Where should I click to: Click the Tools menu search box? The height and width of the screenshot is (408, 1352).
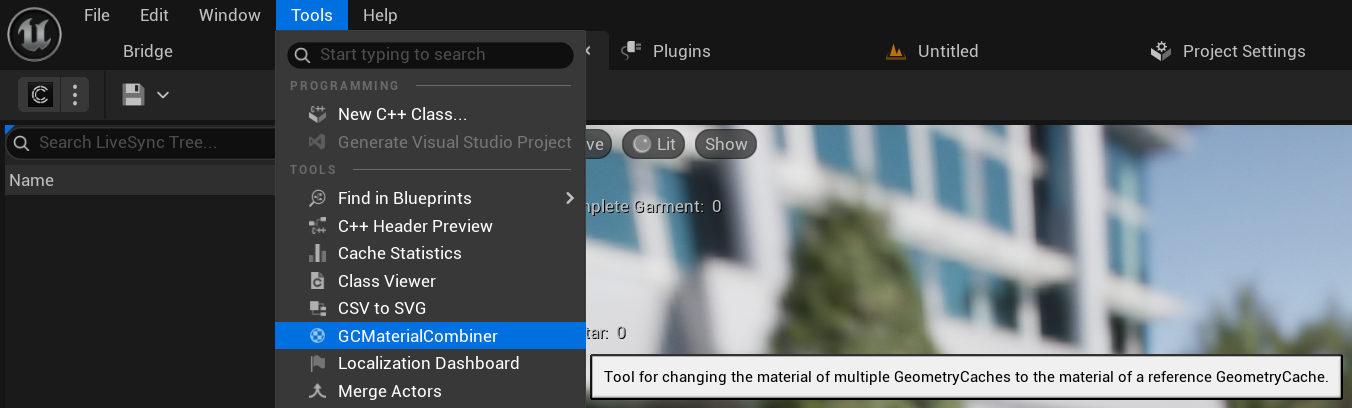[x=430, y=54]
